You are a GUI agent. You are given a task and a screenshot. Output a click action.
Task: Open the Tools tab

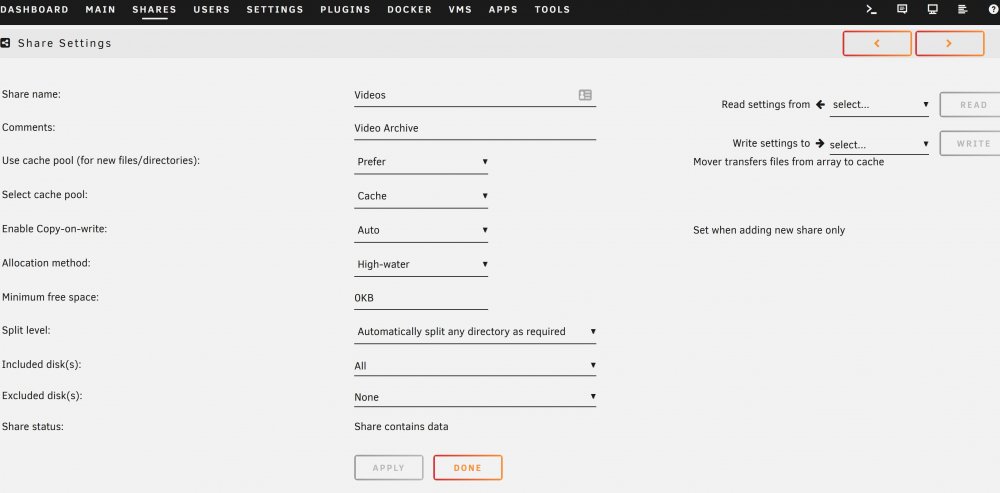[552, 10]
